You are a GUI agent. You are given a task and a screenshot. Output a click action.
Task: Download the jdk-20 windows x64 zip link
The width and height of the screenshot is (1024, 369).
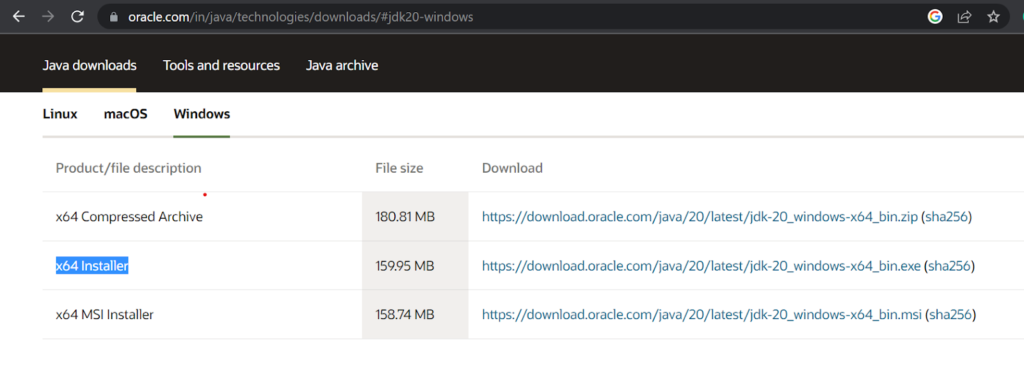click(x=700, y=217)
